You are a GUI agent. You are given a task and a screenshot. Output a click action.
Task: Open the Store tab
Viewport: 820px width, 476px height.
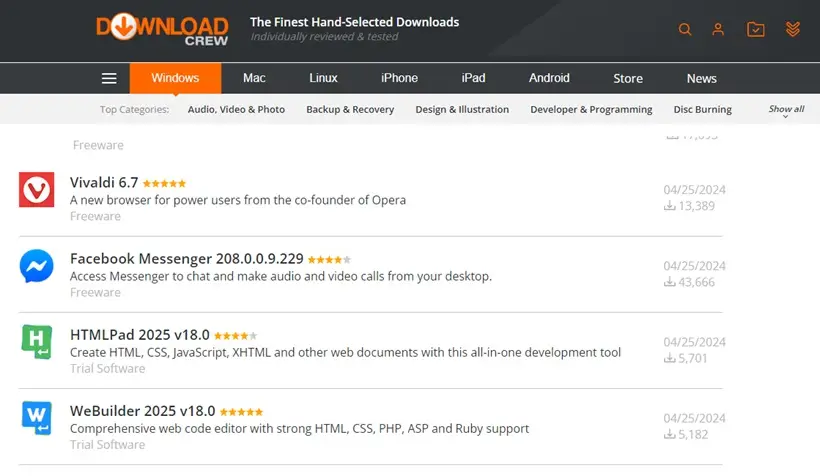tap(628, 78)
